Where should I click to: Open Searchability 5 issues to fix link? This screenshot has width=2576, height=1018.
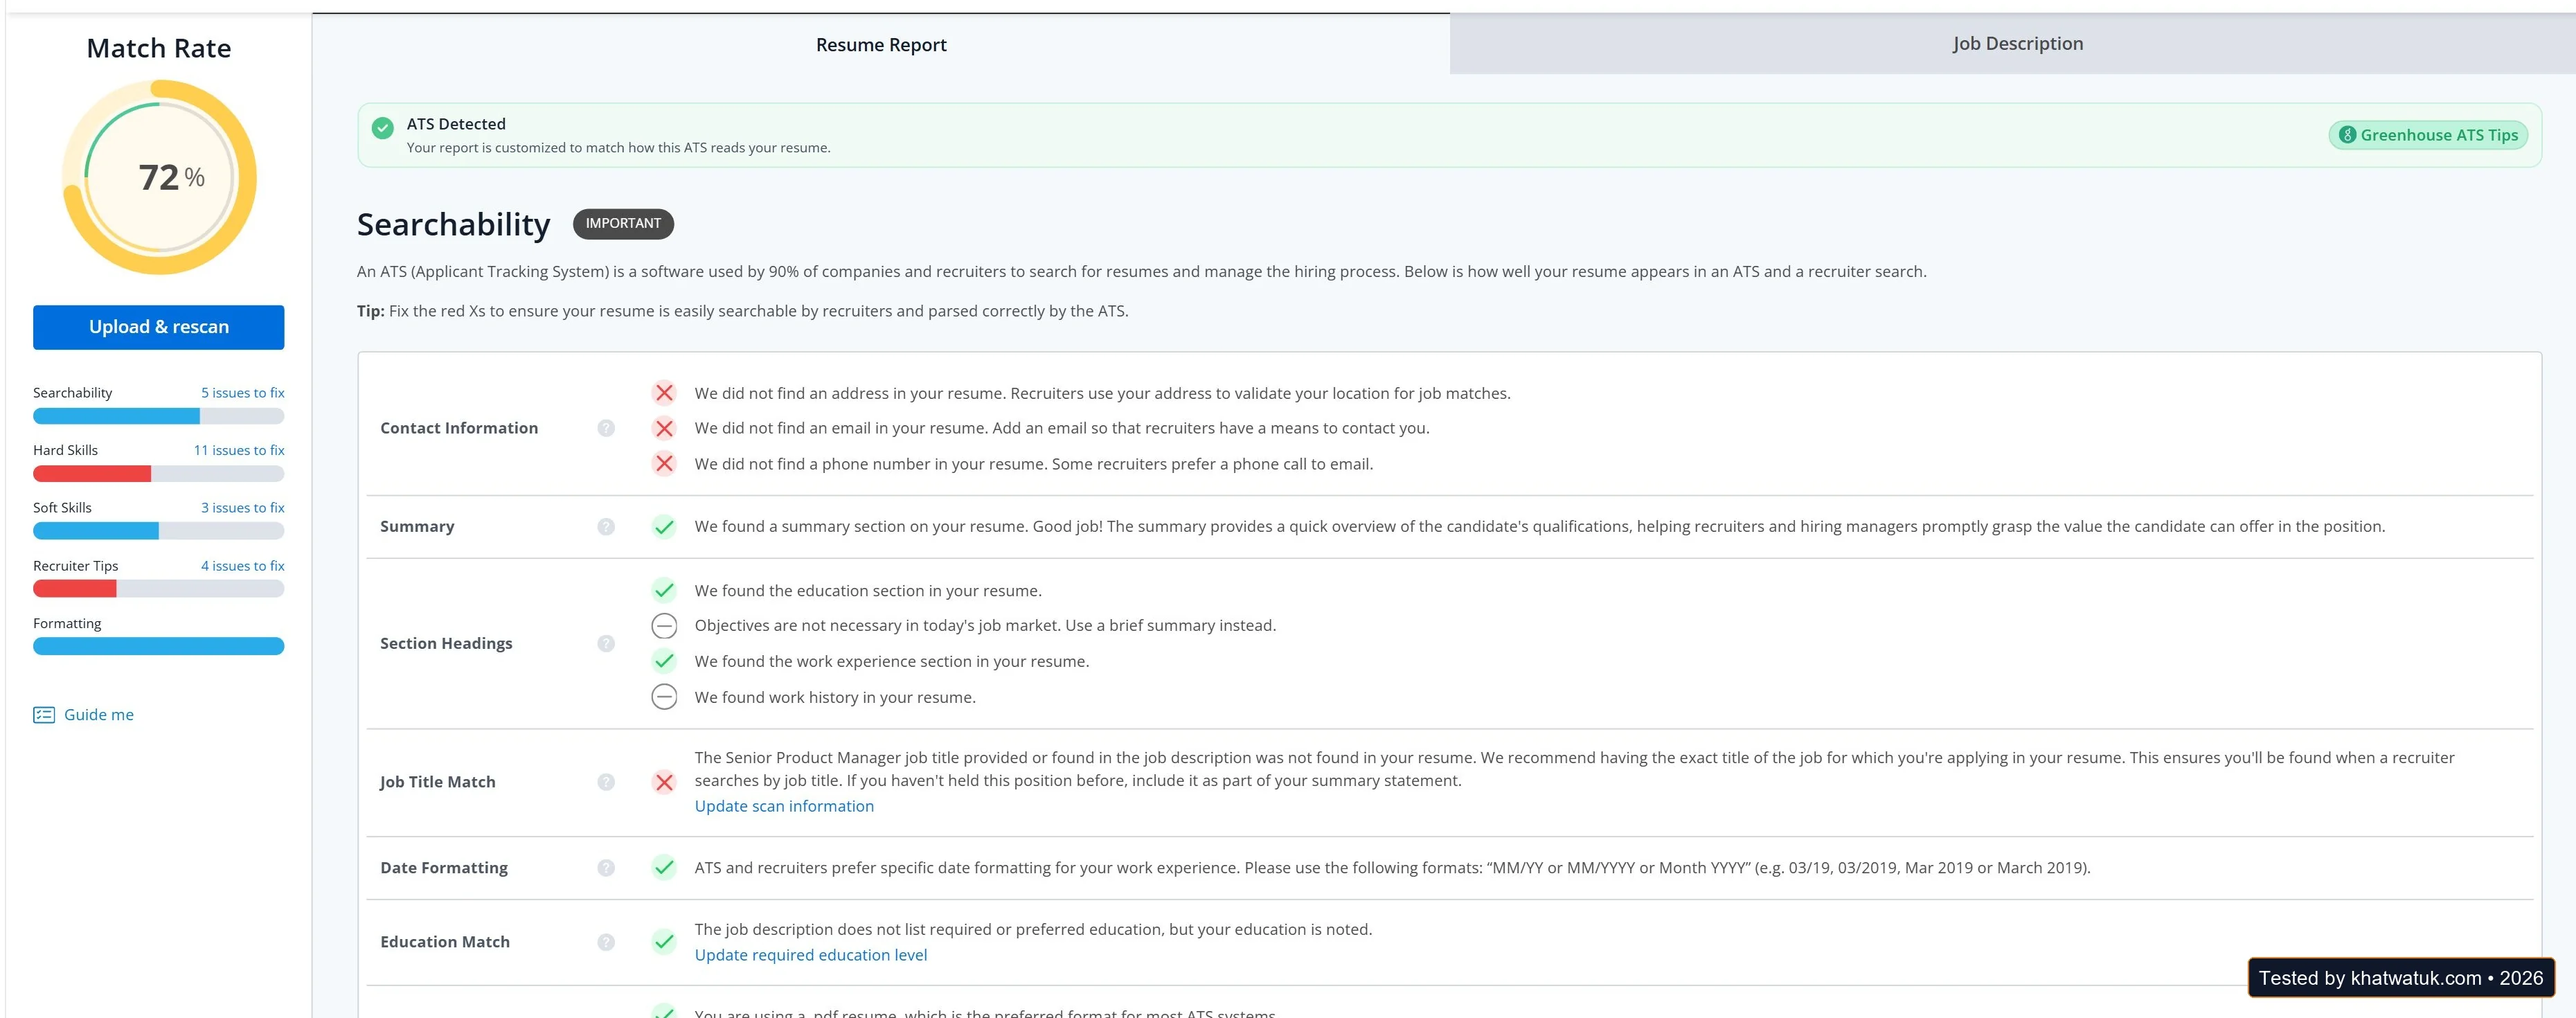point(243,393)
